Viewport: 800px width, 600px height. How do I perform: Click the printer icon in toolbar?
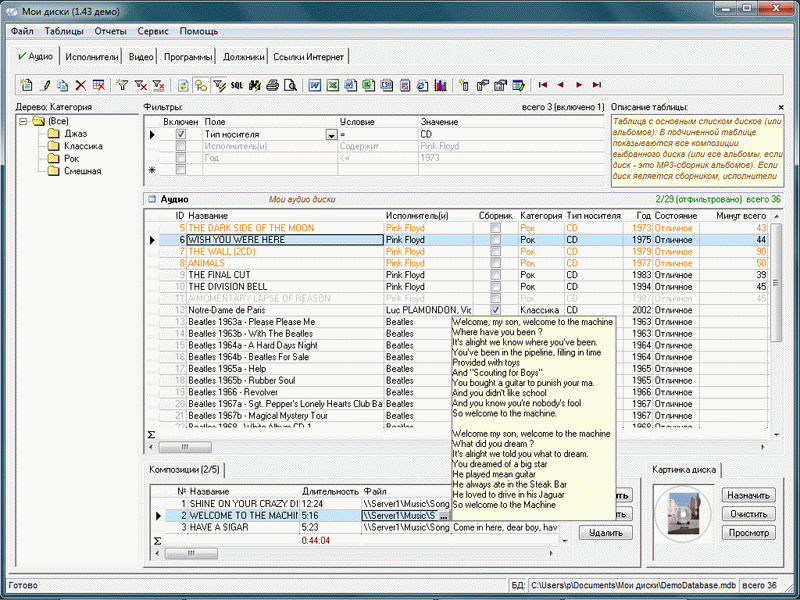point(271,85)
